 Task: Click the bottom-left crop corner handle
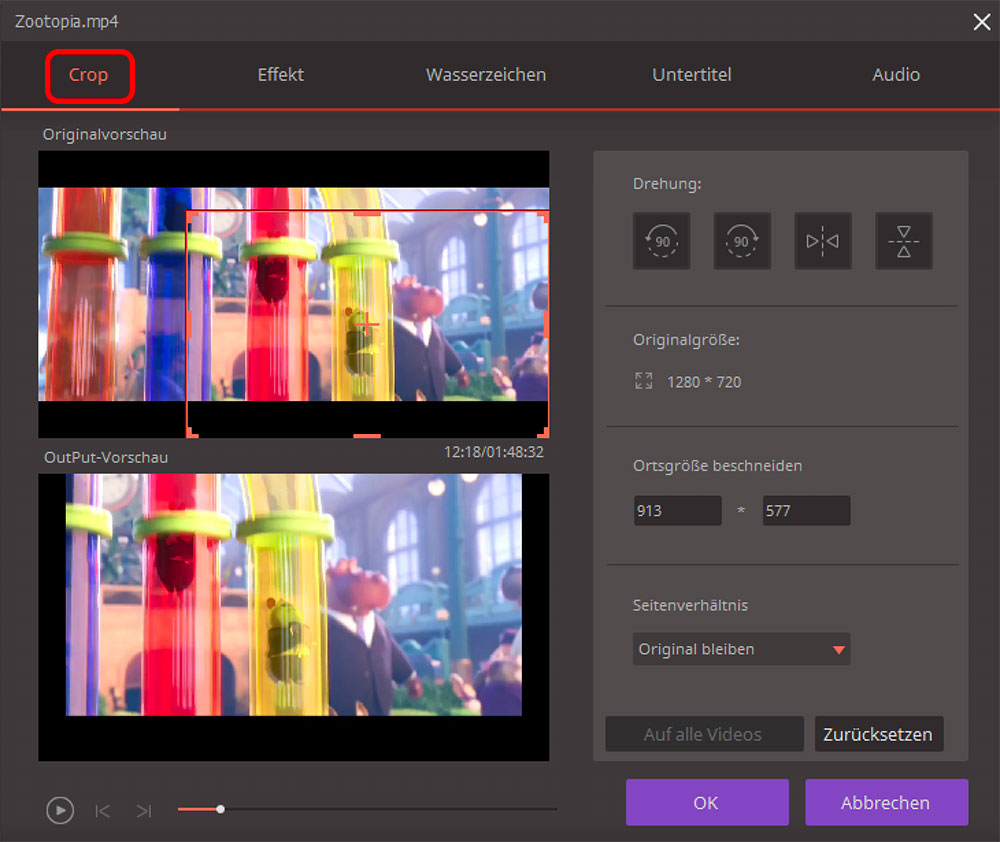(x=191, y=432)
